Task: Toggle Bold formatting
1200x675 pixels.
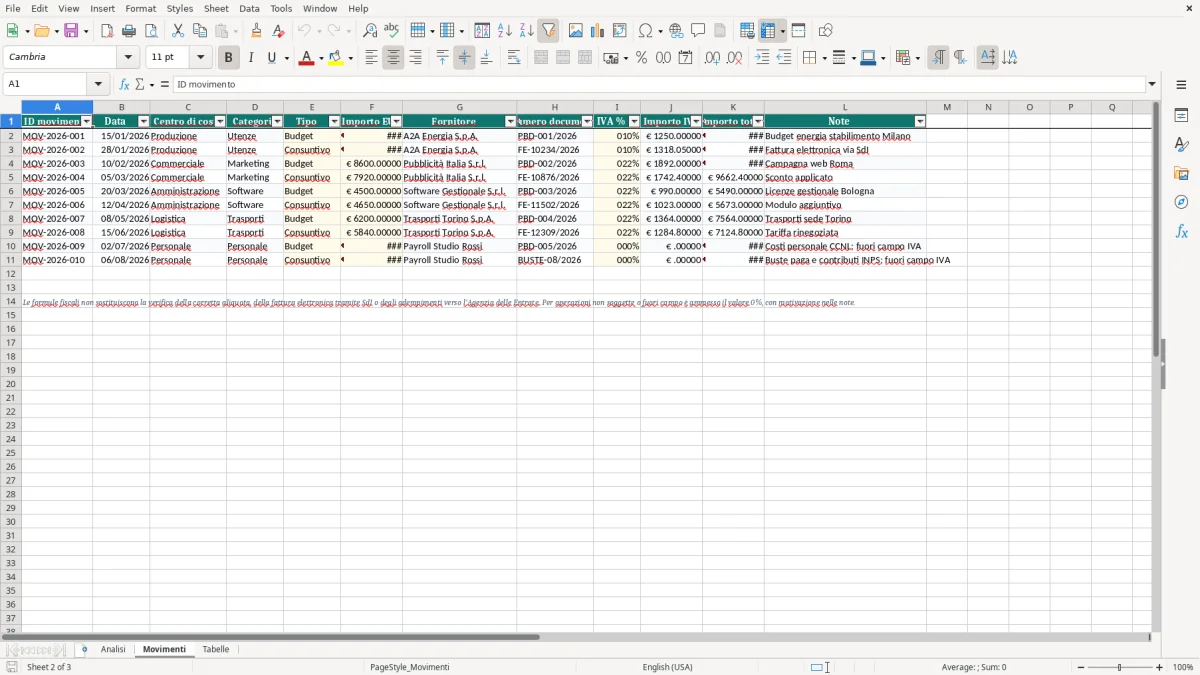Action: click(228, 58)
